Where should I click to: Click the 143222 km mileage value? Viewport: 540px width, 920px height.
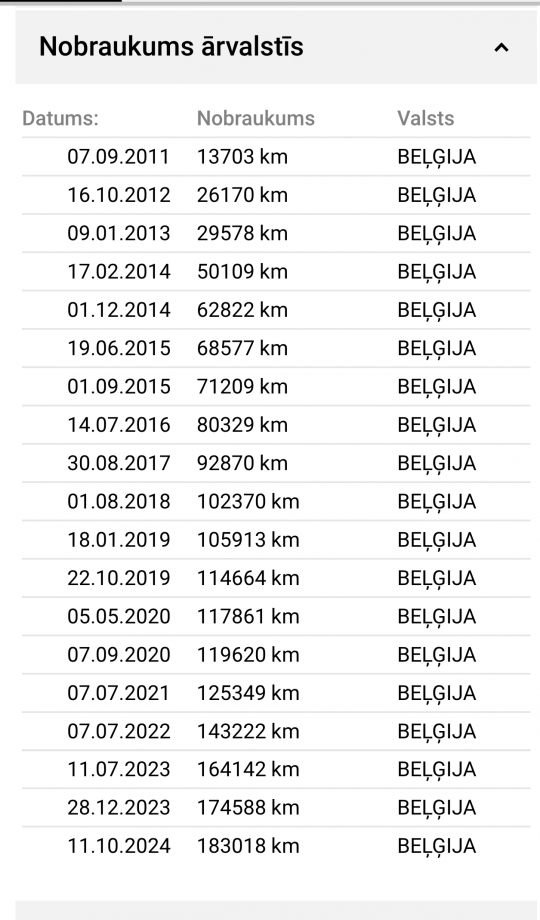pos(248,731)
